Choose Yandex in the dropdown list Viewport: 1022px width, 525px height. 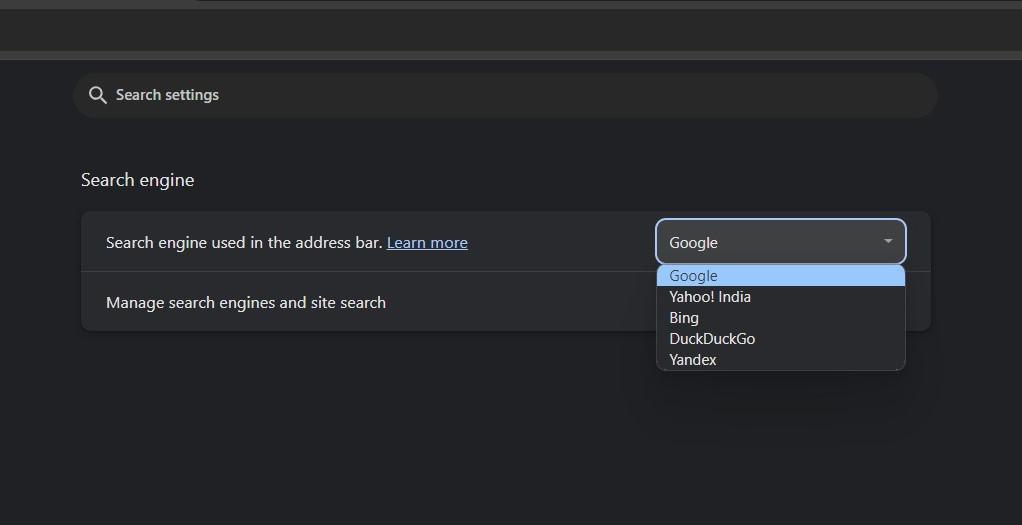coord(693,360)
